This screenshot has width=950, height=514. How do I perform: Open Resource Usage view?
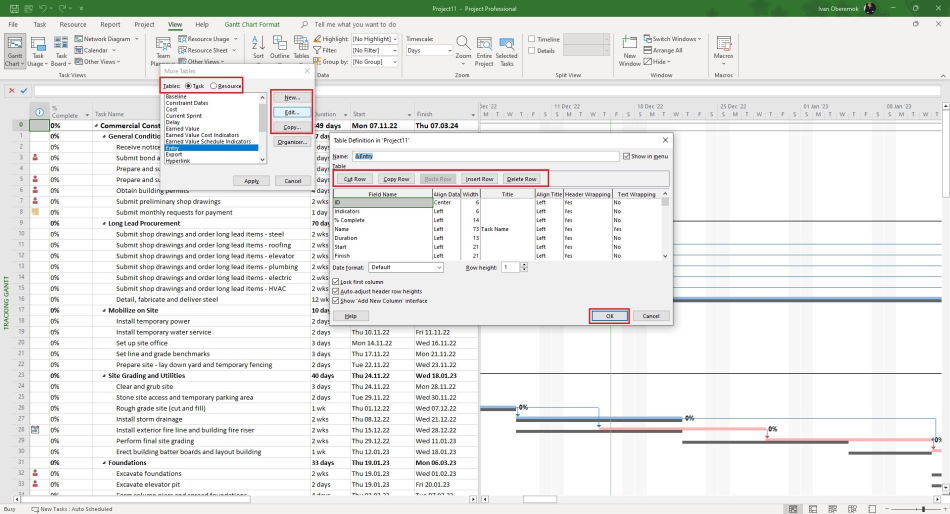coord(208,39)
